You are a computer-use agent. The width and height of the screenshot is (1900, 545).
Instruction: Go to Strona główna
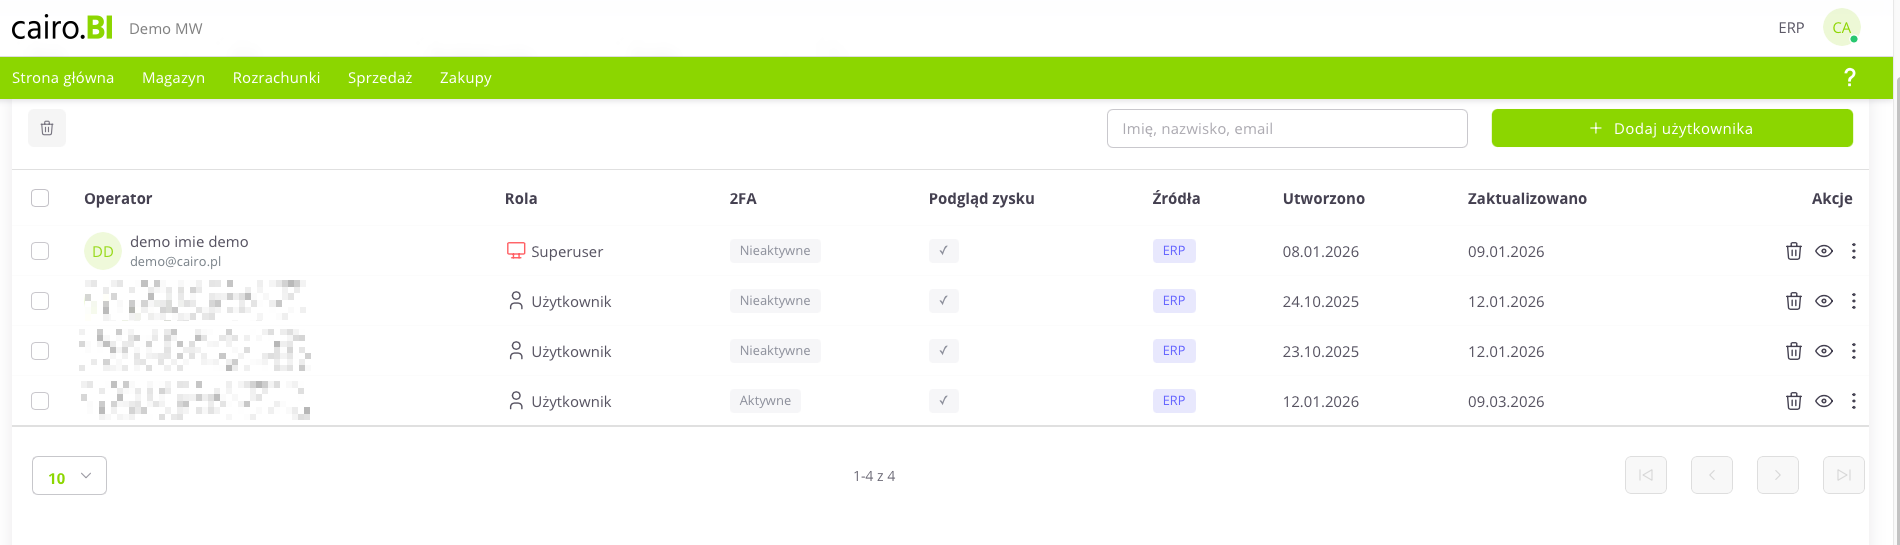point(63,78)
